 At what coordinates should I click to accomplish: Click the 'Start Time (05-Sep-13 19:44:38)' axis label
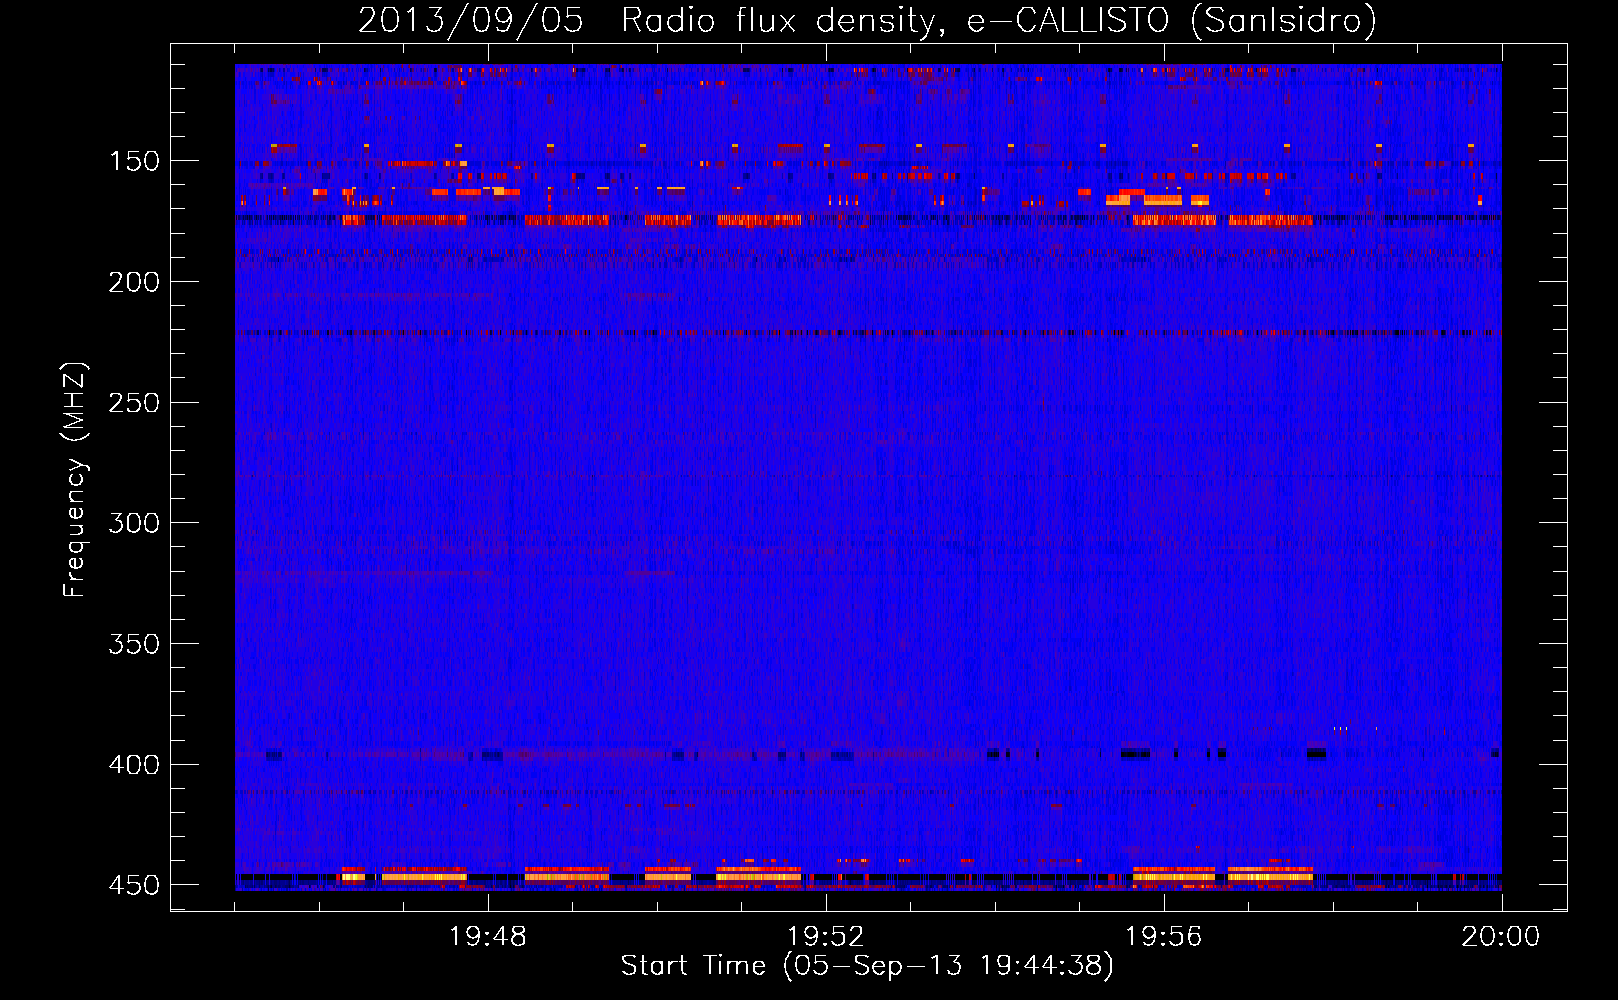(x=867, y=966)
